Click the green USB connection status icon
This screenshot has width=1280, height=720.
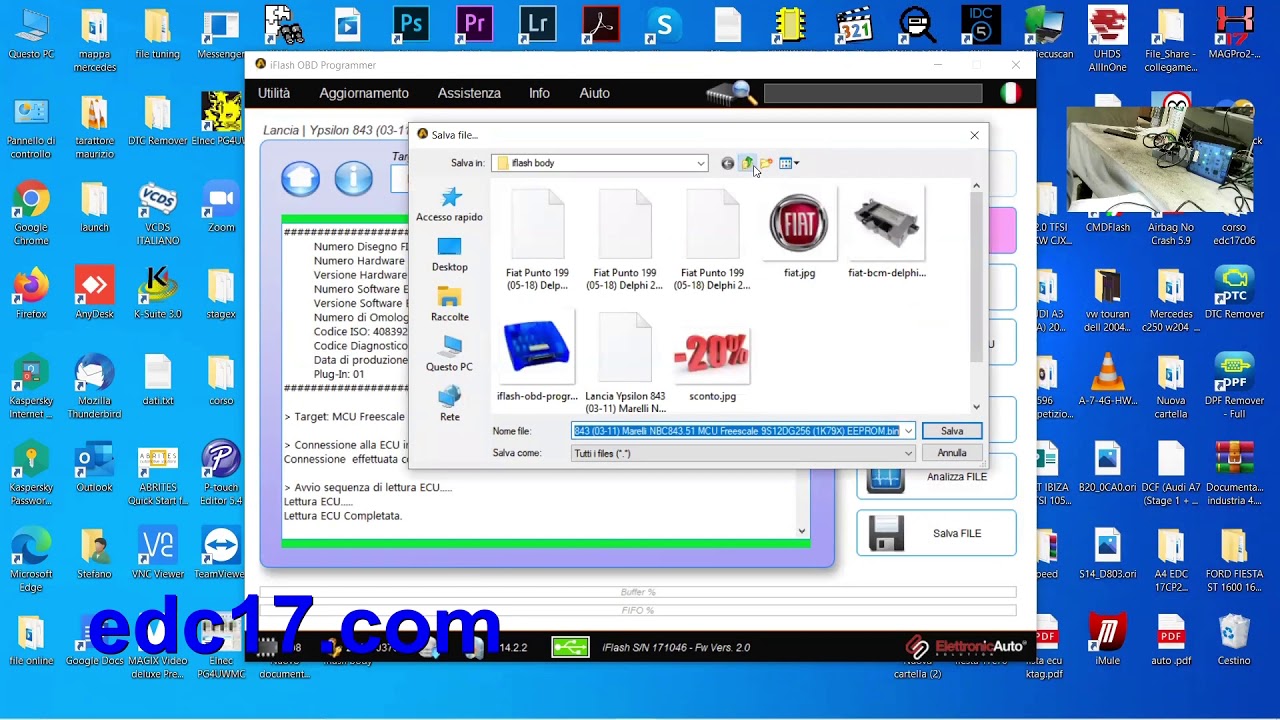tap(570, 647)
